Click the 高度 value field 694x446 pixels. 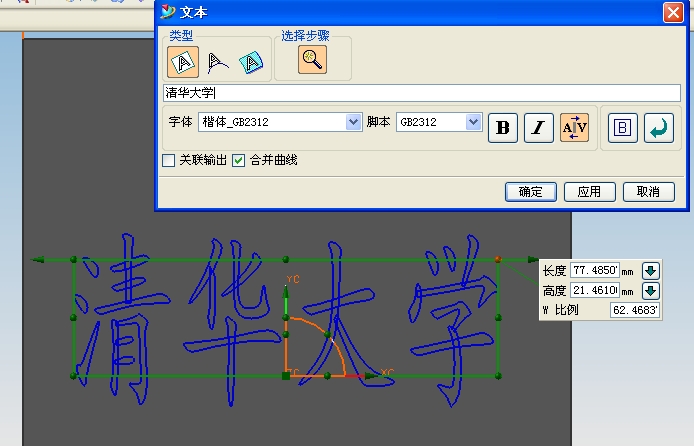click(595, 290)
